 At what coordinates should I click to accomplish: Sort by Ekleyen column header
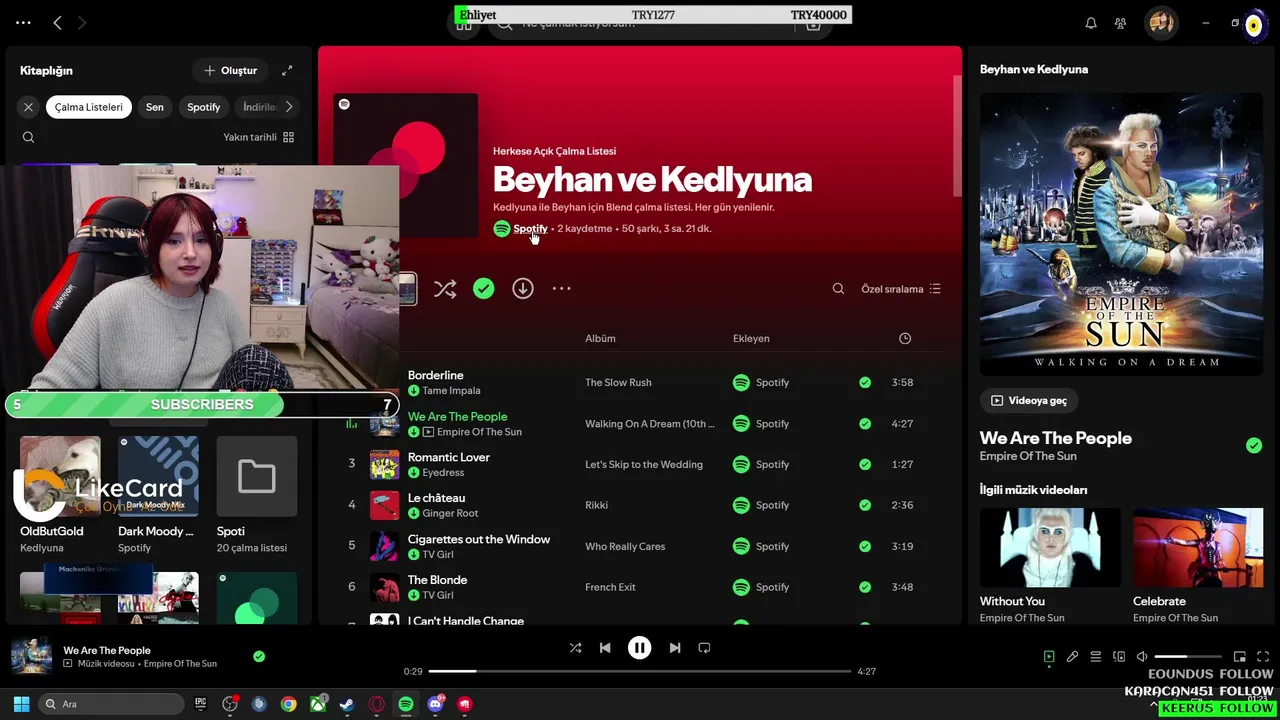[x=751, y=338]
